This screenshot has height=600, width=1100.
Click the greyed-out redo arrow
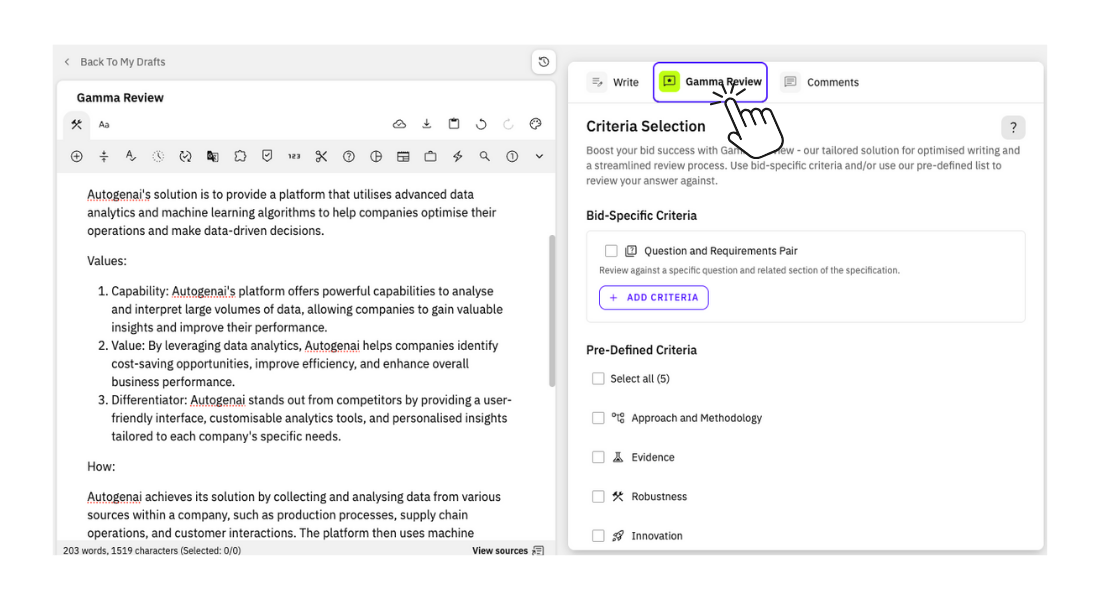[508, 124]
